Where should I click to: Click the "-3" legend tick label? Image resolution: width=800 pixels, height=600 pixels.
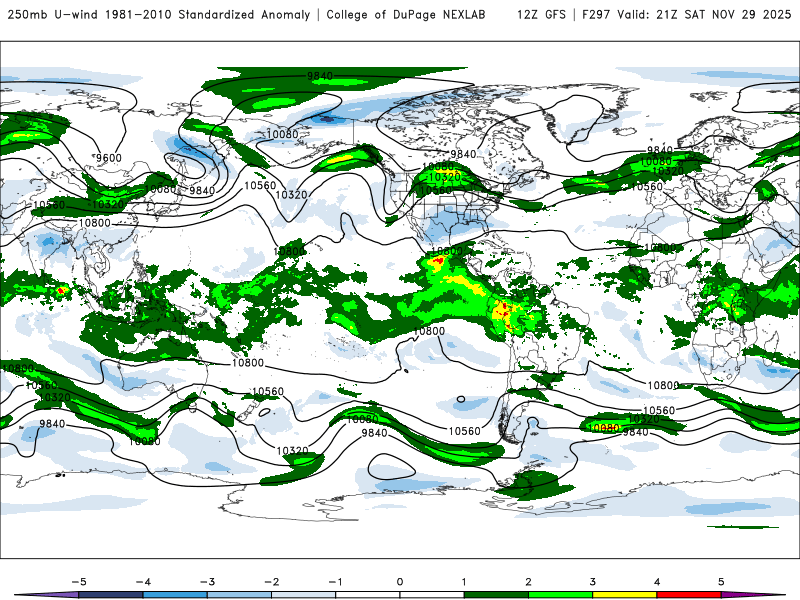[207, 582]
